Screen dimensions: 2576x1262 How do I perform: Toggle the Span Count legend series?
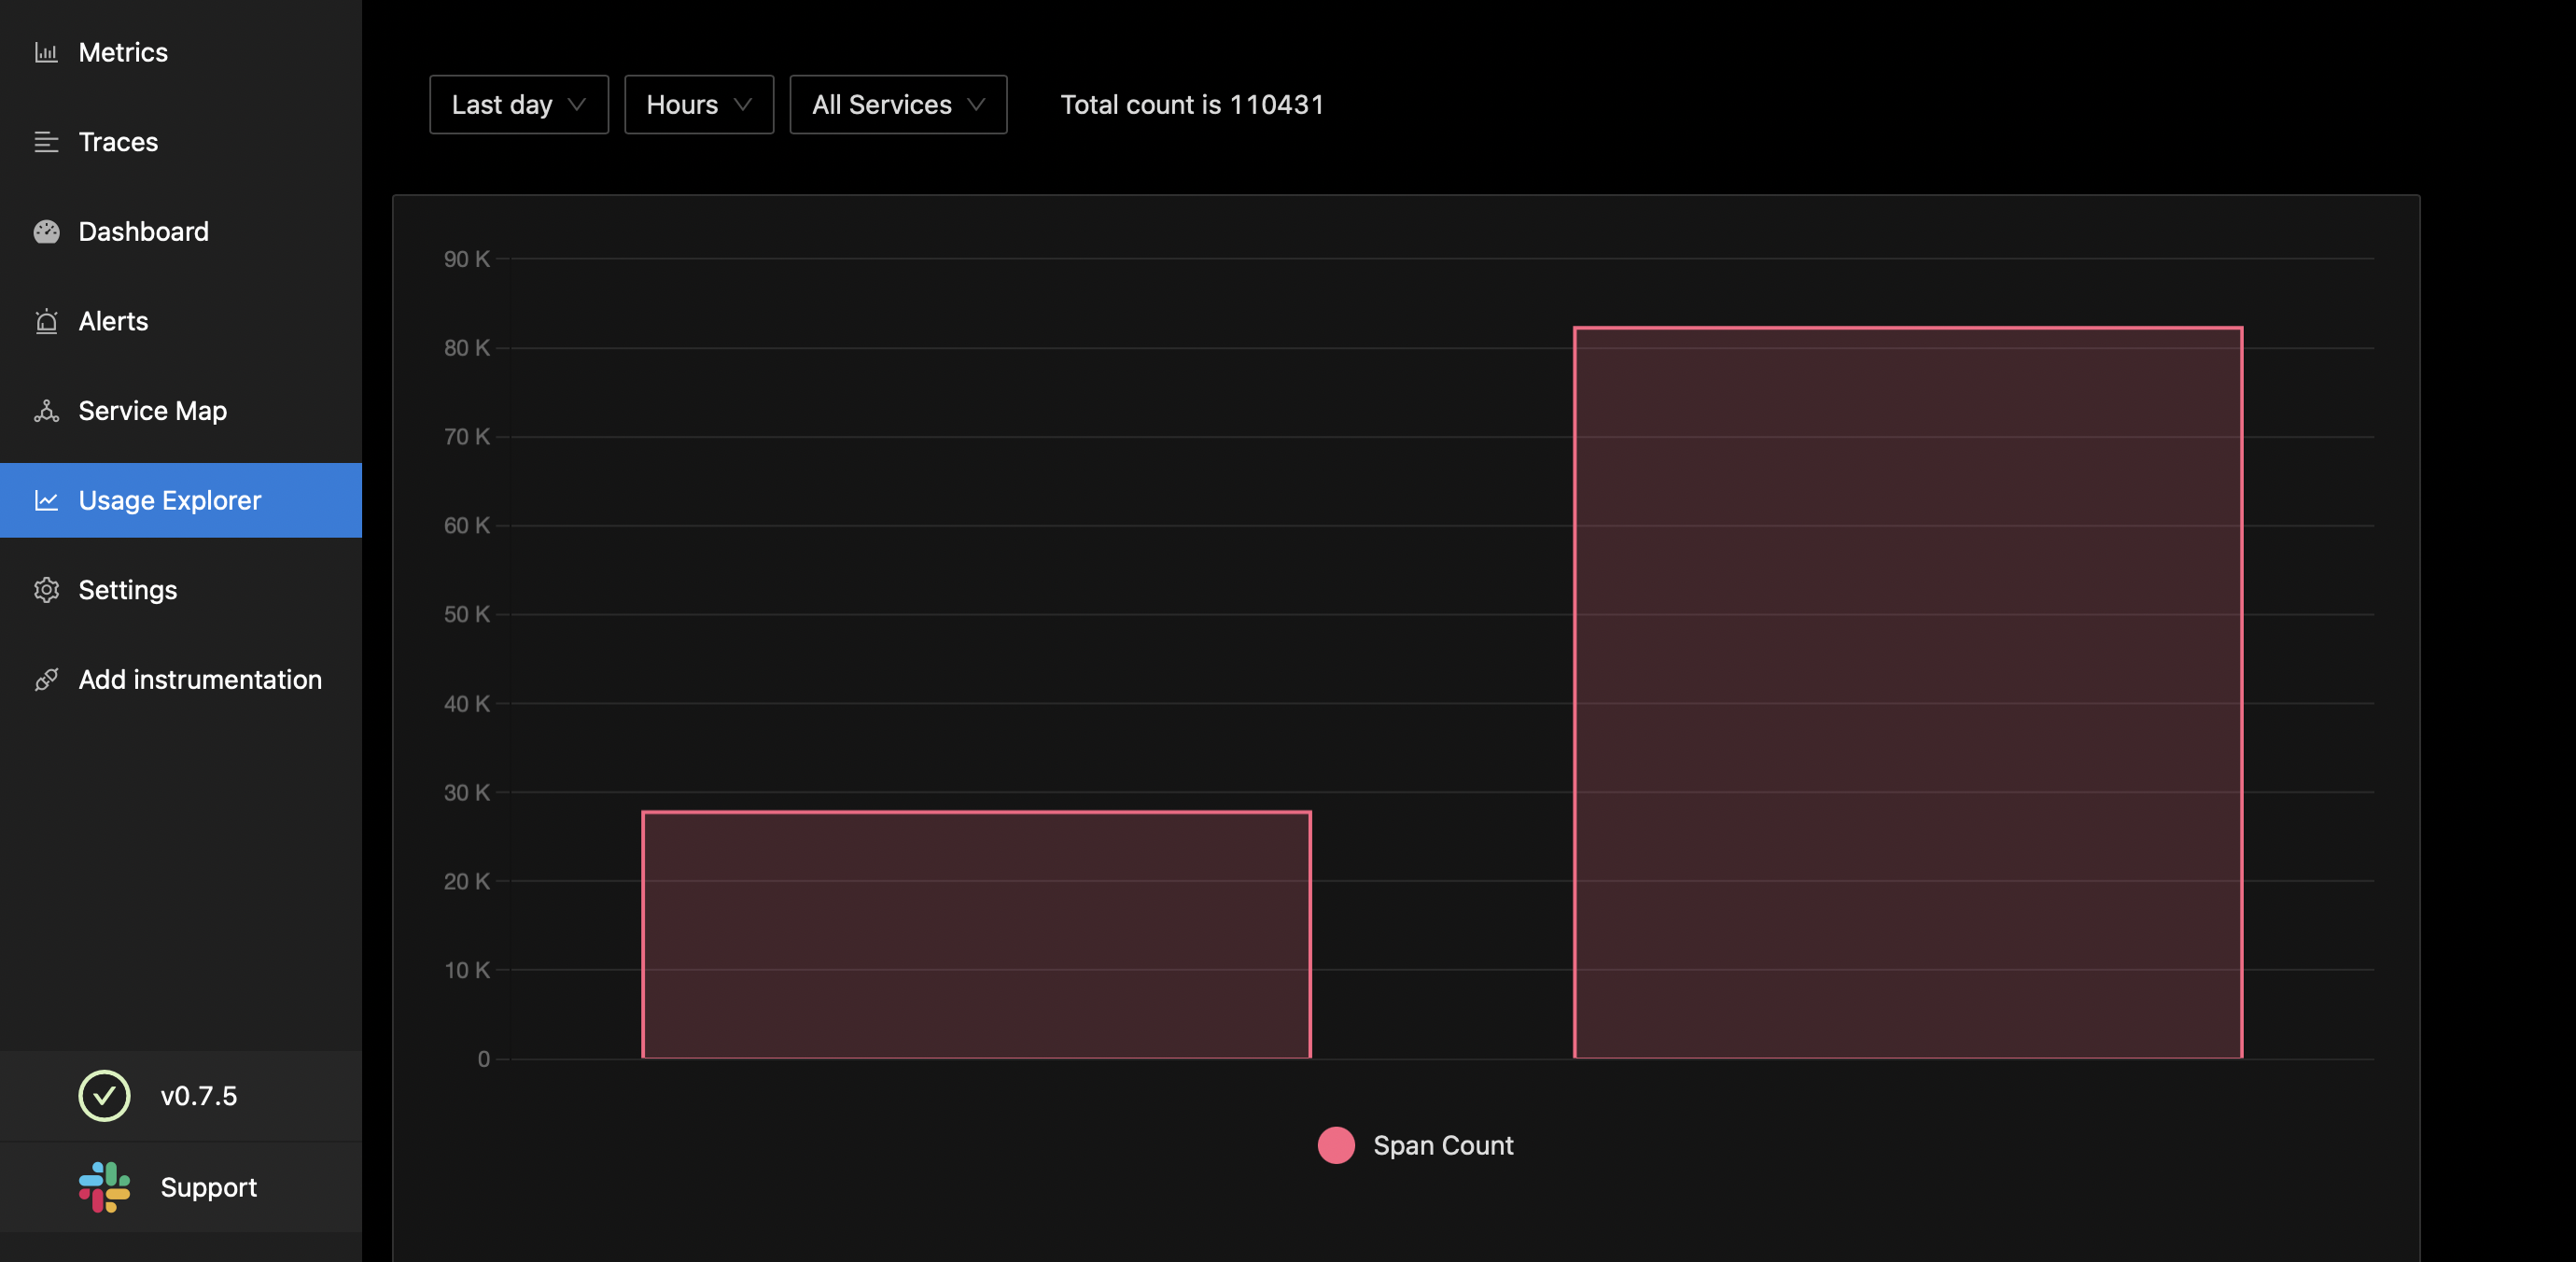tap(1442, 1145)
